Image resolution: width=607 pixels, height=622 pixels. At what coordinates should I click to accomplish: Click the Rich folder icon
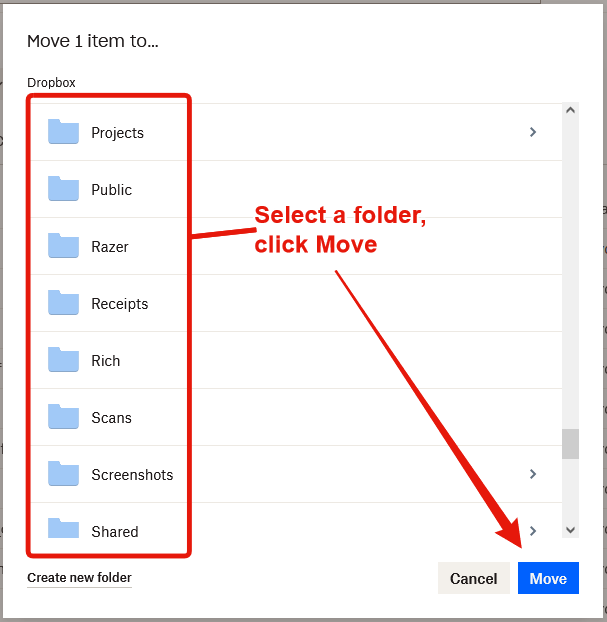coord(63,360)
